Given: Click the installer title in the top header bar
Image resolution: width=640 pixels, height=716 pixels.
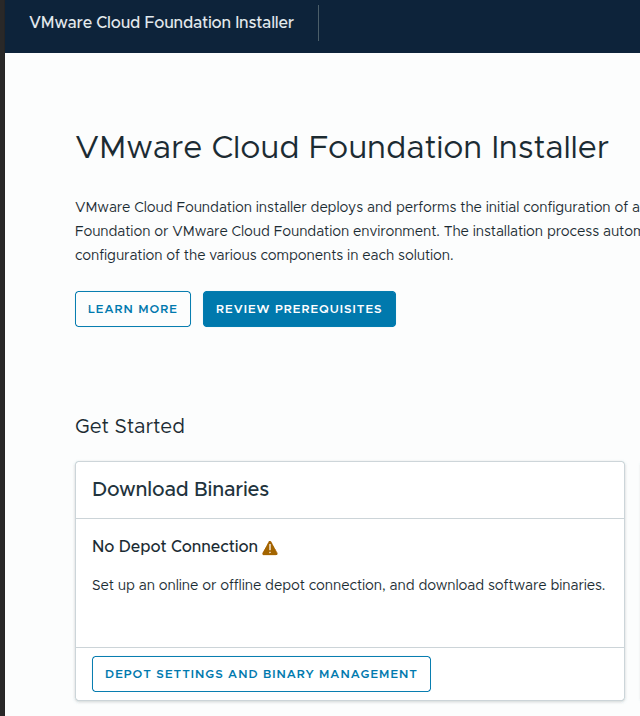Looking at the screenshot, I should pos(162,22).
